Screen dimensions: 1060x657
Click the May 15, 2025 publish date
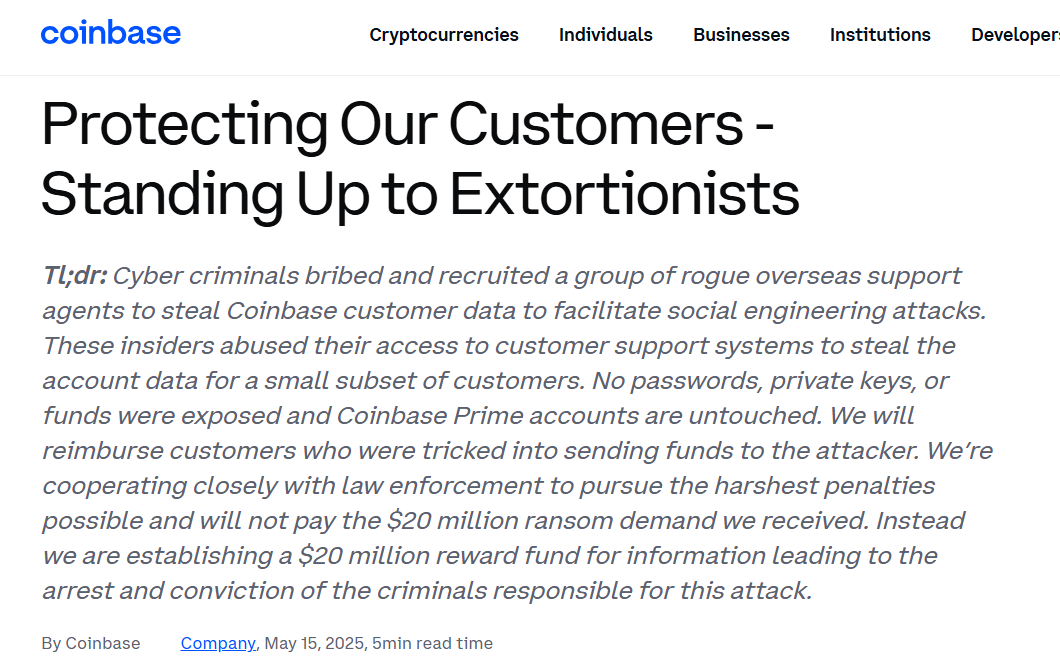(x=314, y=643)
